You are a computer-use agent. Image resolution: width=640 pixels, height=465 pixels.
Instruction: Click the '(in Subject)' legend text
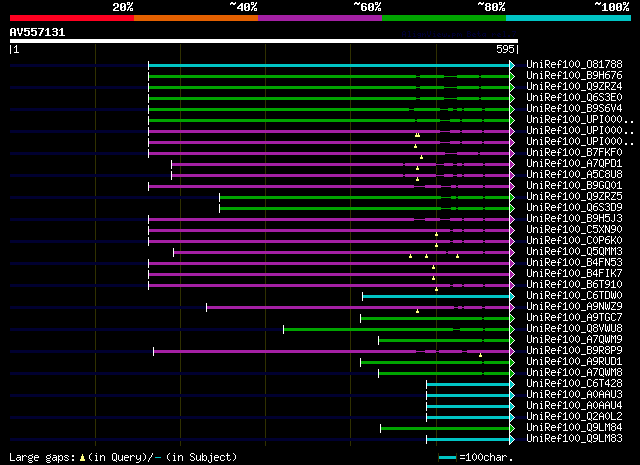(202, 458)
